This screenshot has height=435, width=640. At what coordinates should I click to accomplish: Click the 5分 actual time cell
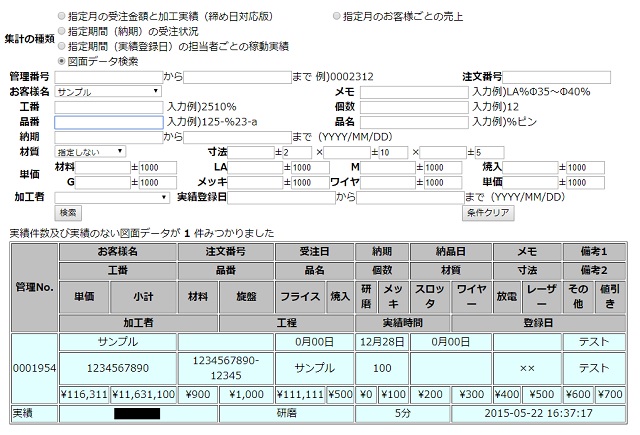coord(403,413)
